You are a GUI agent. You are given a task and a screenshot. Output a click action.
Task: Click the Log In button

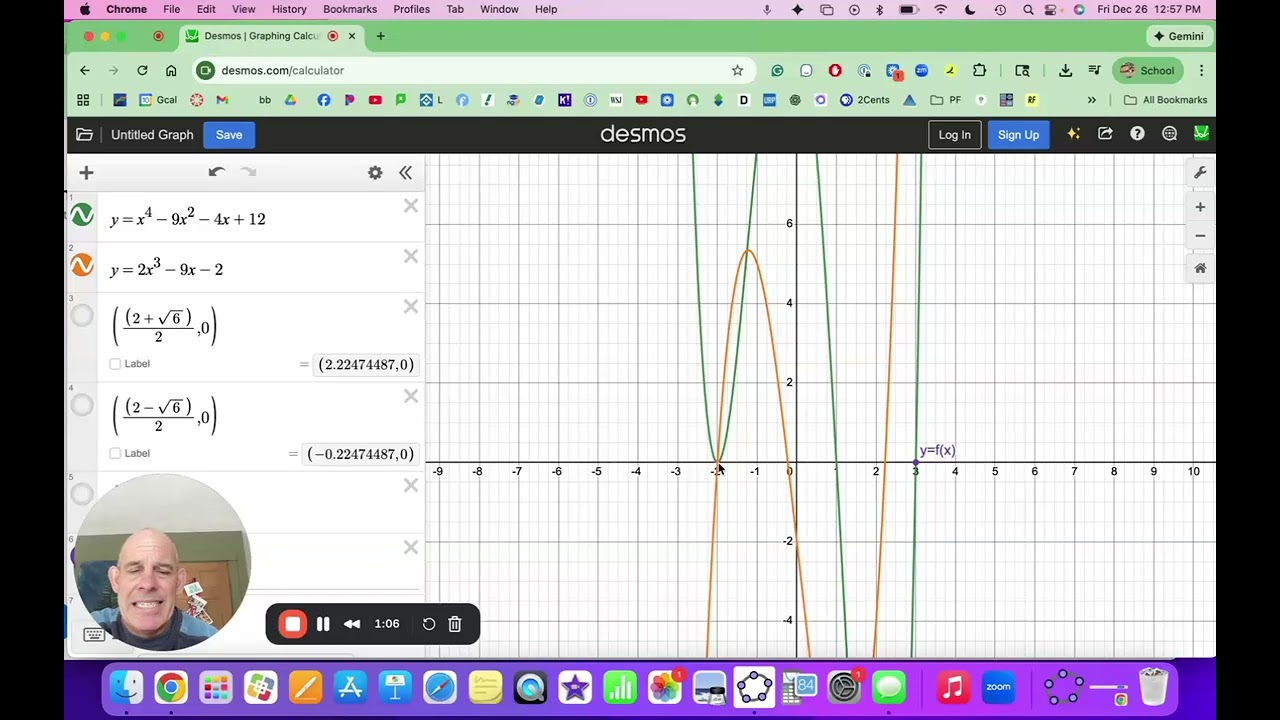(954, 134)
